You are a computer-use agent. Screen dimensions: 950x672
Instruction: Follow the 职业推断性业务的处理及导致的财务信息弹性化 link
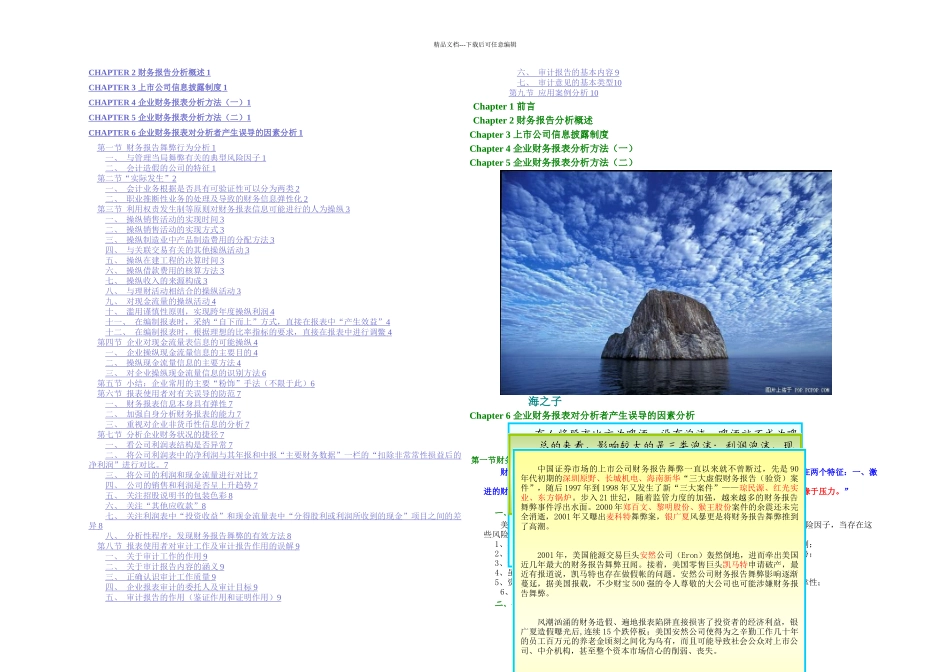(x=207, y=199)
